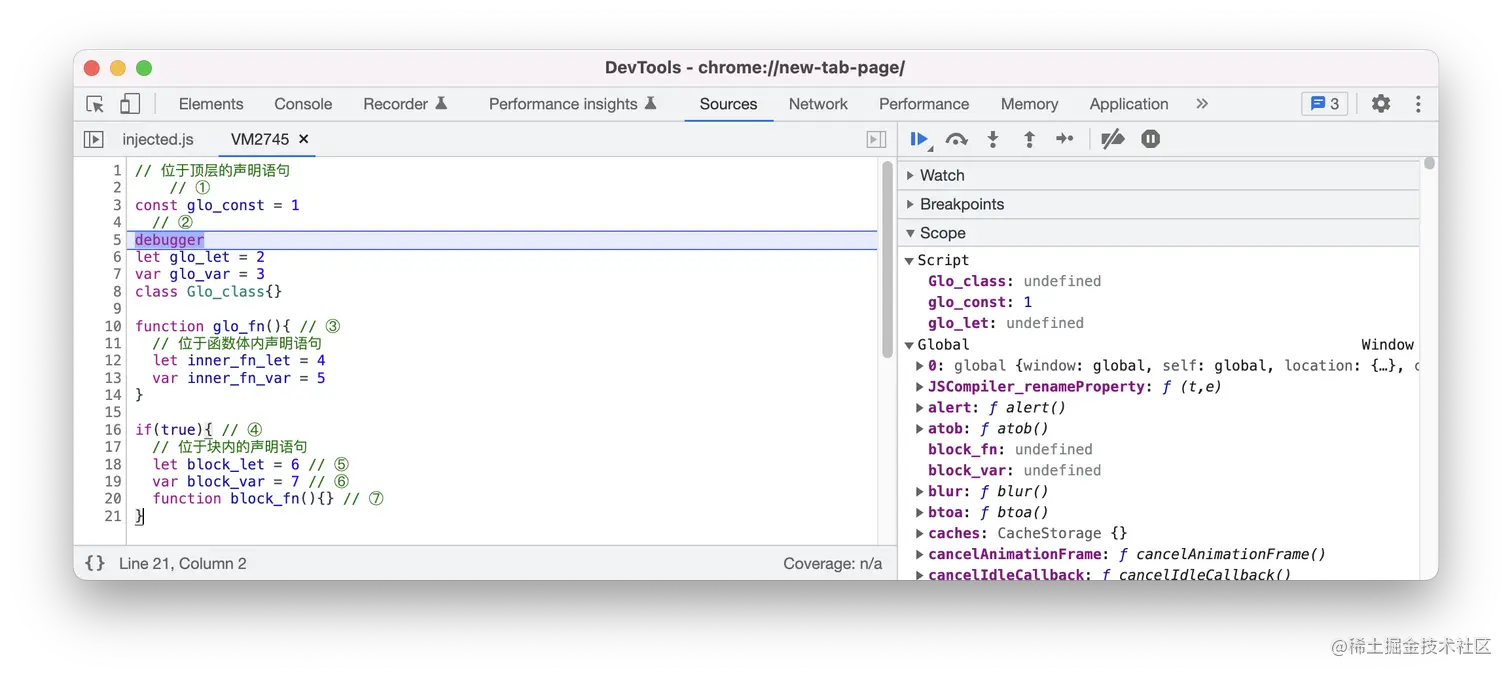The width and height of the screenshot is (1512, 677).
Task: Expand the btoa function entry
Action: pos(920,512)
